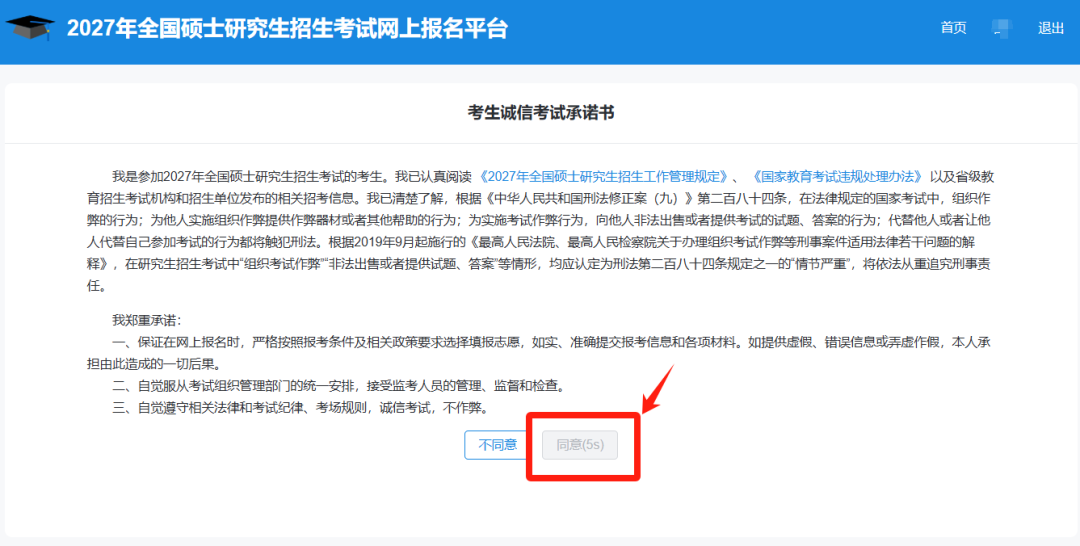The width and height of the screenshot is (1080, 546).
Task: Click the line 我郑重承诺：
Action: [147, 320]
